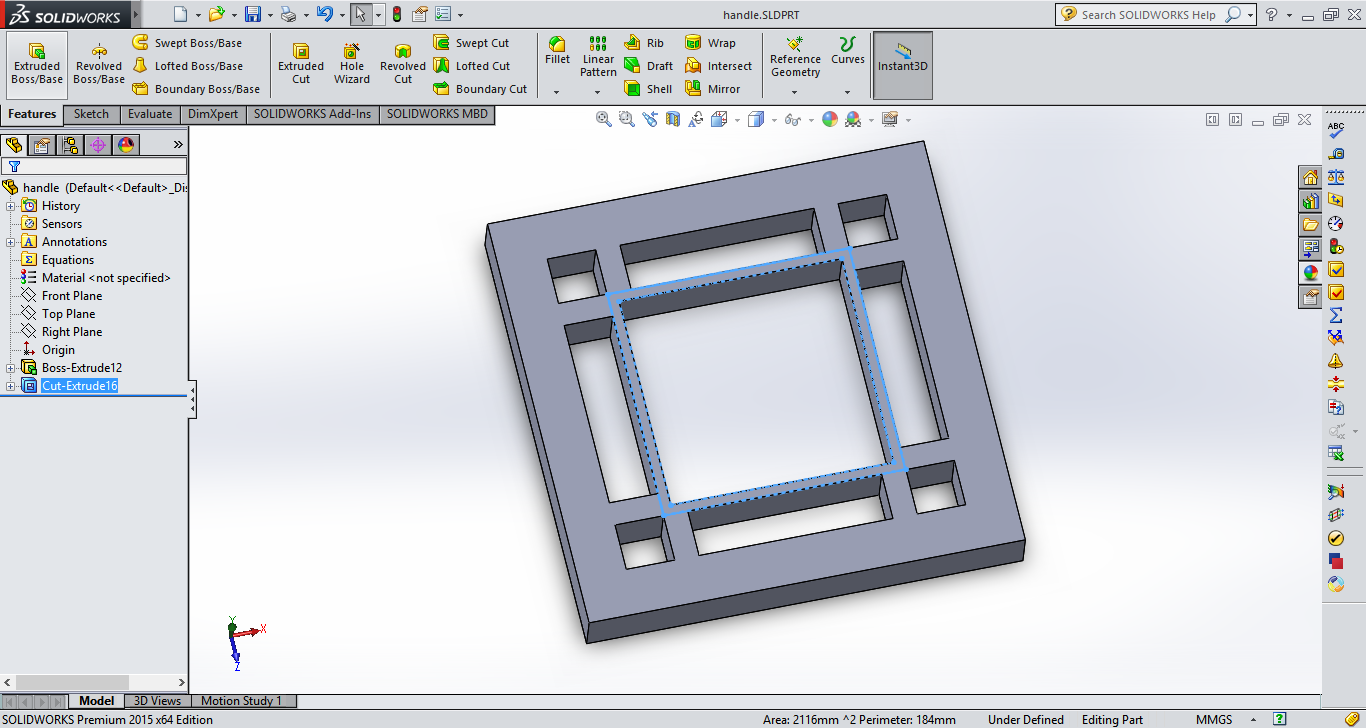
Task: Expand the History tree node
Action: (11, 206)
